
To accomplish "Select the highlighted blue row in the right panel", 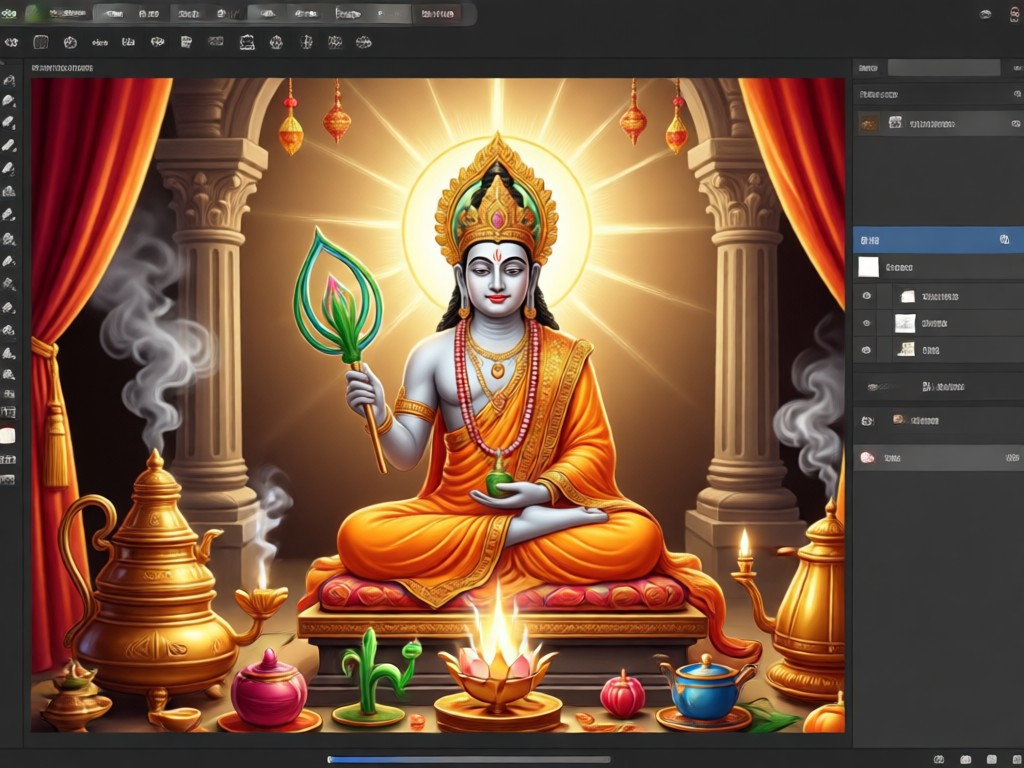I will (938, 240).
